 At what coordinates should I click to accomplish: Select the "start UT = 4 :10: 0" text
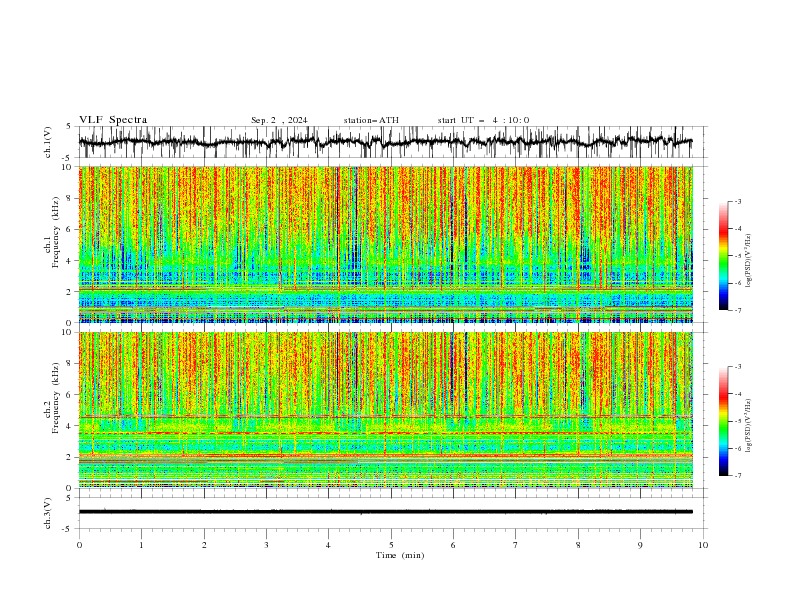pos(483,120)
